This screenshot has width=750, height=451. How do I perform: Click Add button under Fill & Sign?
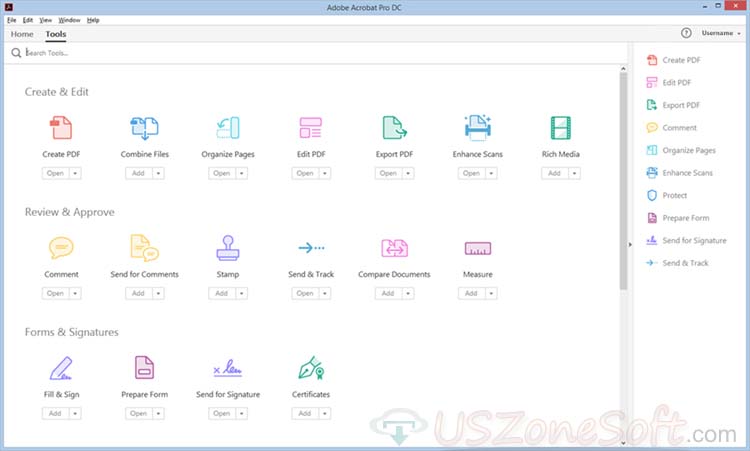click(x=55, y=413)
